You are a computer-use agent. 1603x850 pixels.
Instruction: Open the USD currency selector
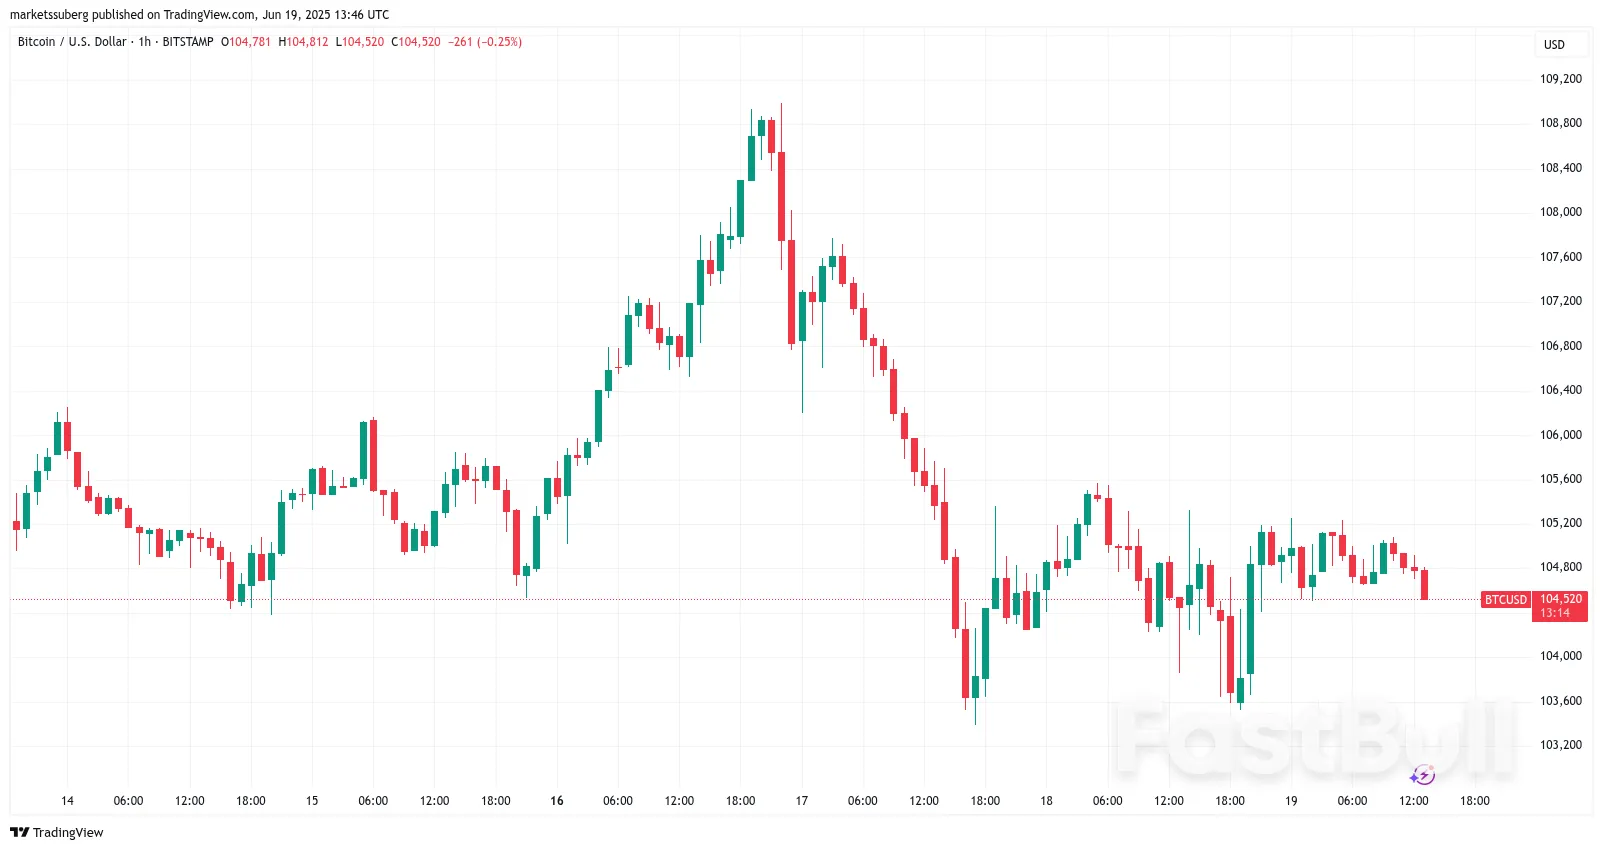click(1554, 44)
